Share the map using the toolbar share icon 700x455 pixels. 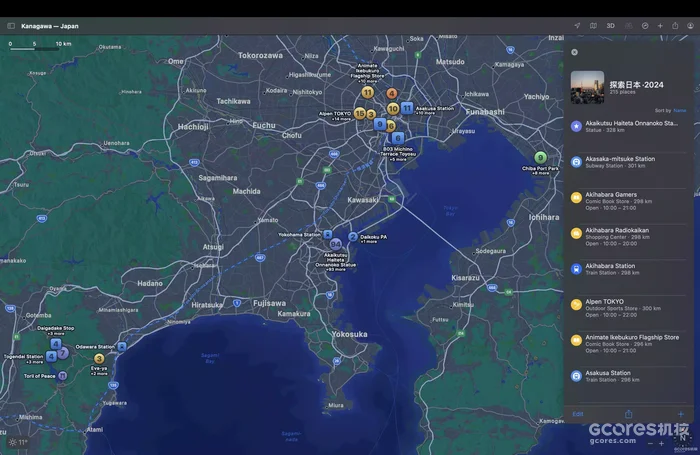[675, 26]
